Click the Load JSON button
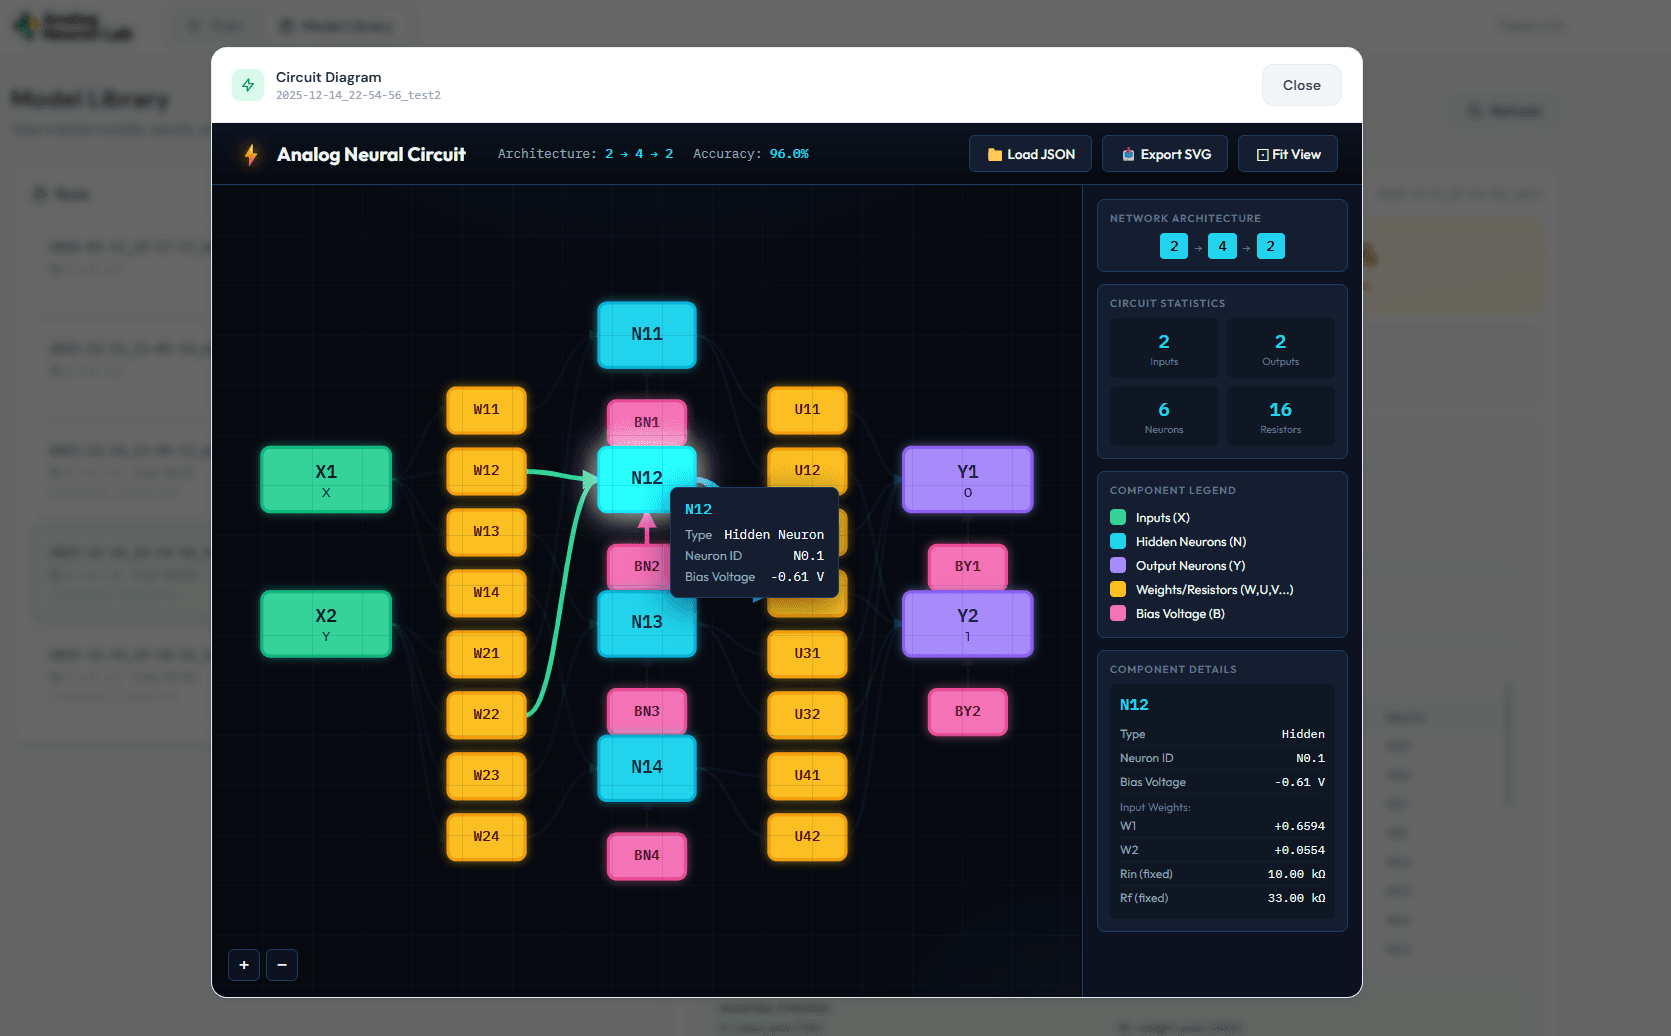The height and width of the screenshot is (1036, 1671). [x=1030, y=154]
